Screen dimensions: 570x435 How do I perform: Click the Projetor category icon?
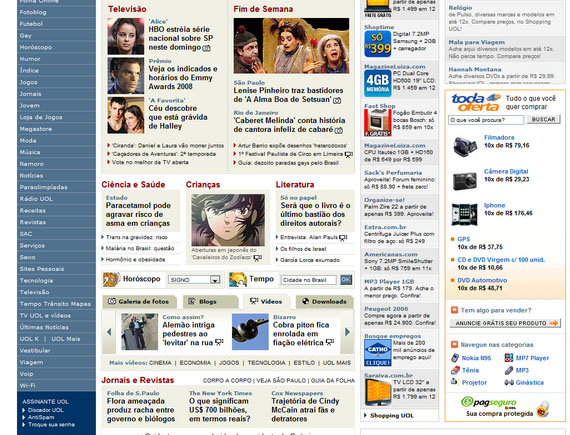[454, 382]
